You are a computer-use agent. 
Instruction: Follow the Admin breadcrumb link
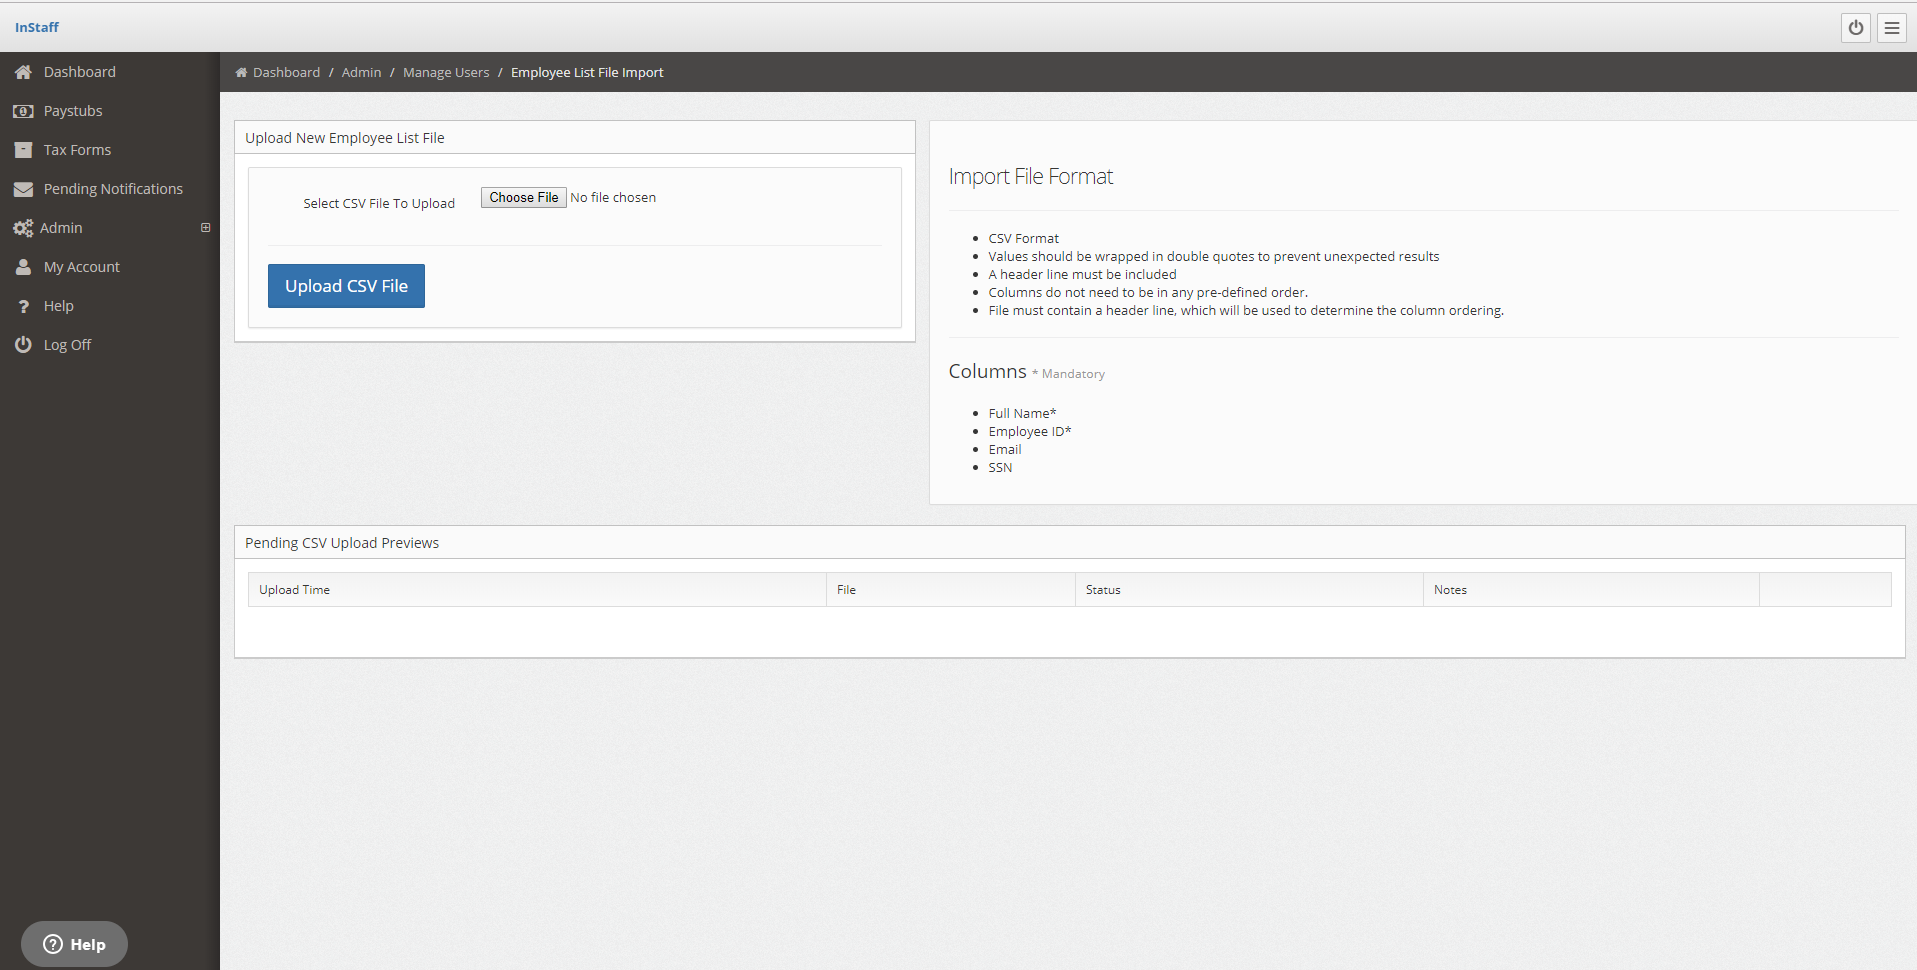pyautogui.click(x=361, y=72)
